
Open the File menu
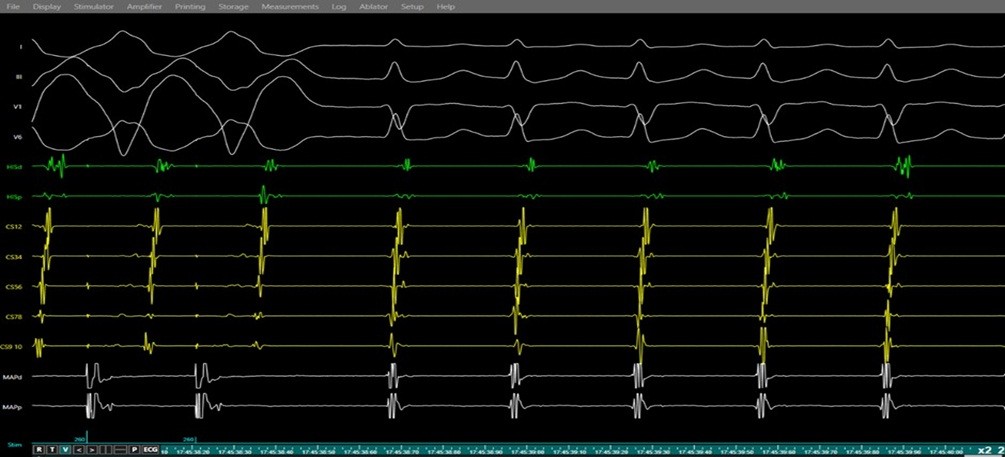coord(13,7)
